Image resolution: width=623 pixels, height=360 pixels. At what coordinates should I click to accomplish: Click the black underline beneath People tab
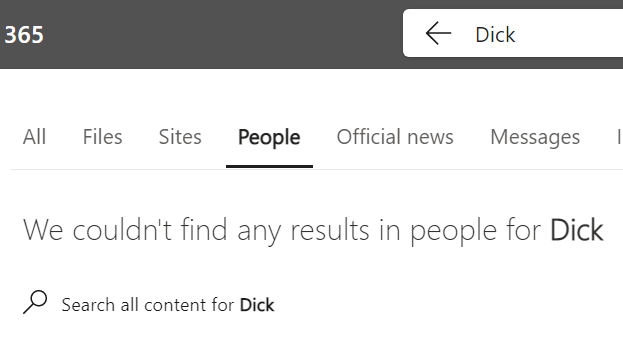(269, 166)
